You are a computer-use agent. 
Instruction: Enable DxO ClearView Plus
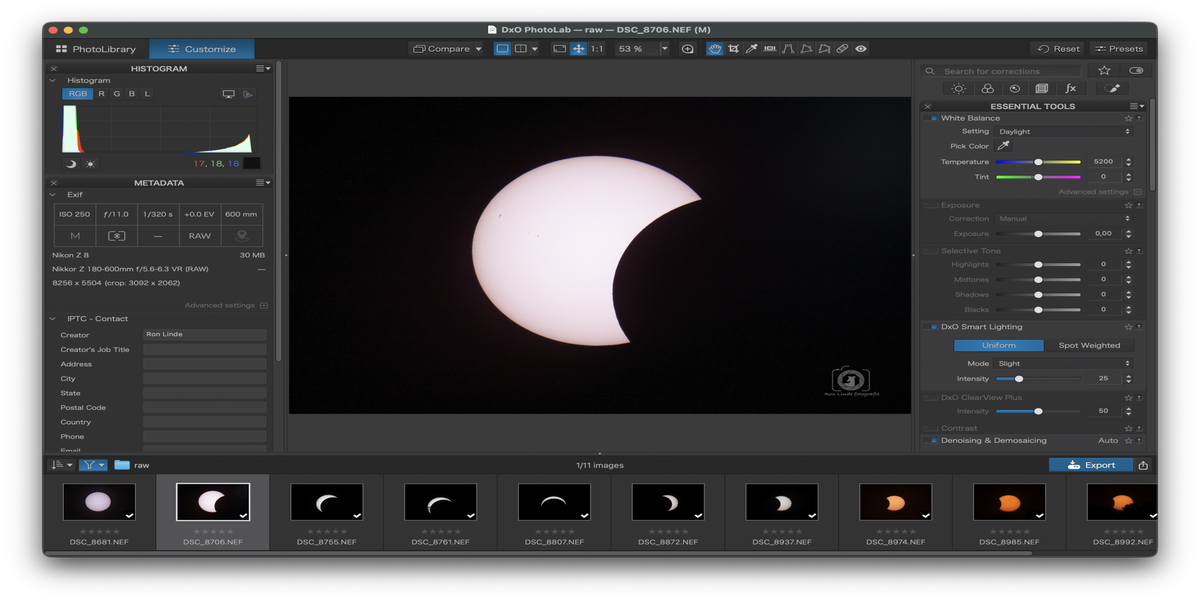coord(931,398)
